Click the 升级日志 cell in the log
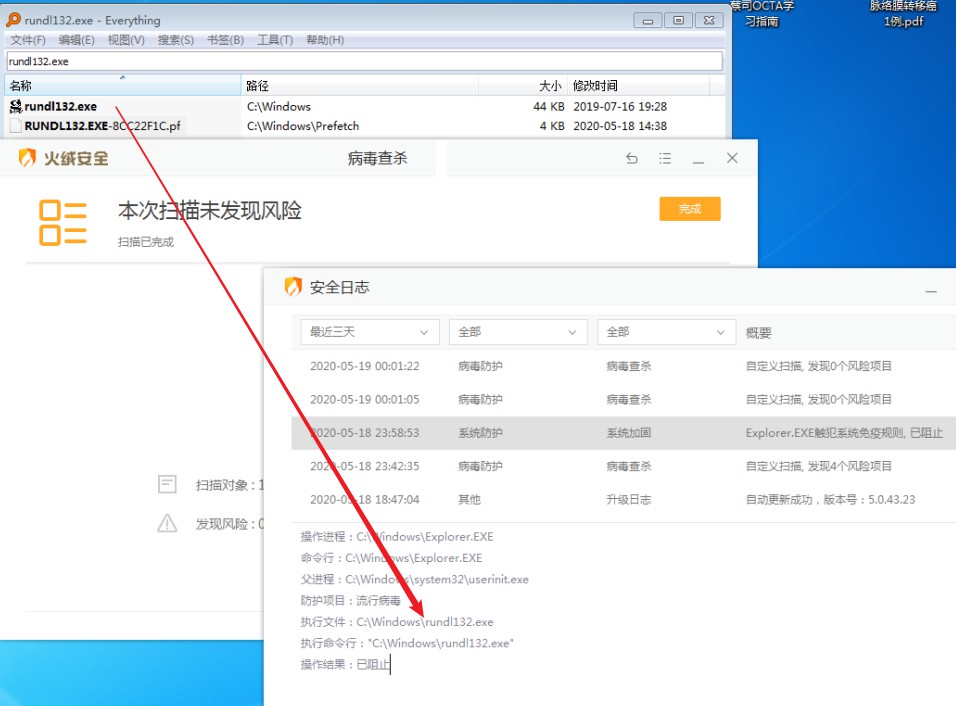The image size is (956, 706). (629, 499)
